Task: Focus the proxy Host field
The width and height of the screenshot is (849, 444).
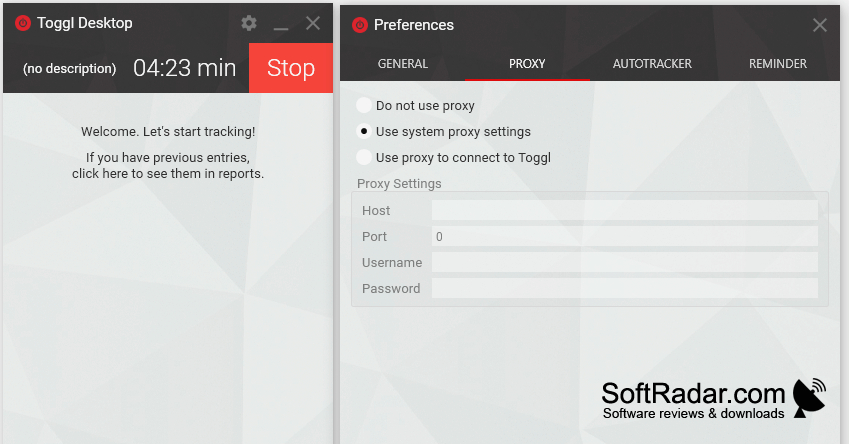Action: click(x=625, y=210)
